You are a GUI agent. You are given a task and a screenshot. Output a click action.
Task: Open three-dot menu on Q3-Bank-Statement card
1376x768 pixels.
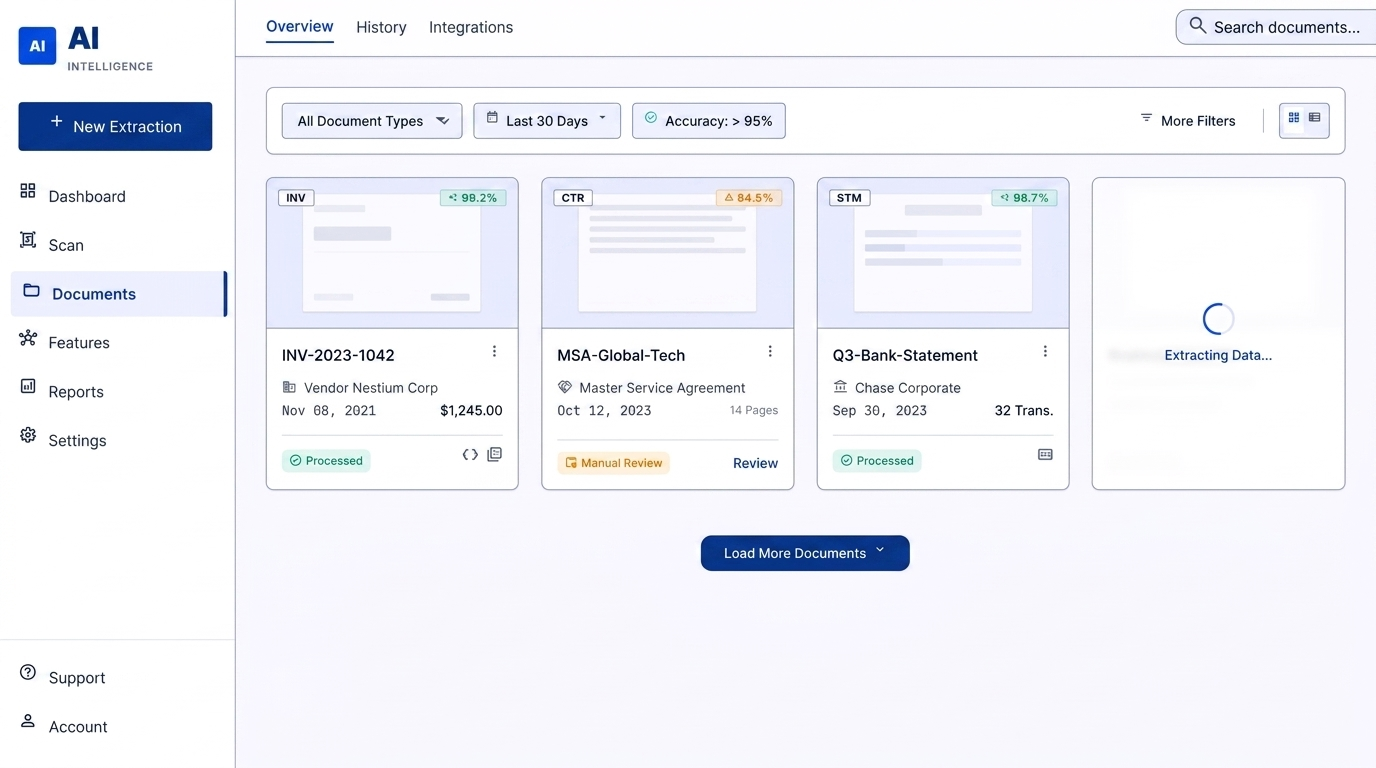(x=1045, y=351)
